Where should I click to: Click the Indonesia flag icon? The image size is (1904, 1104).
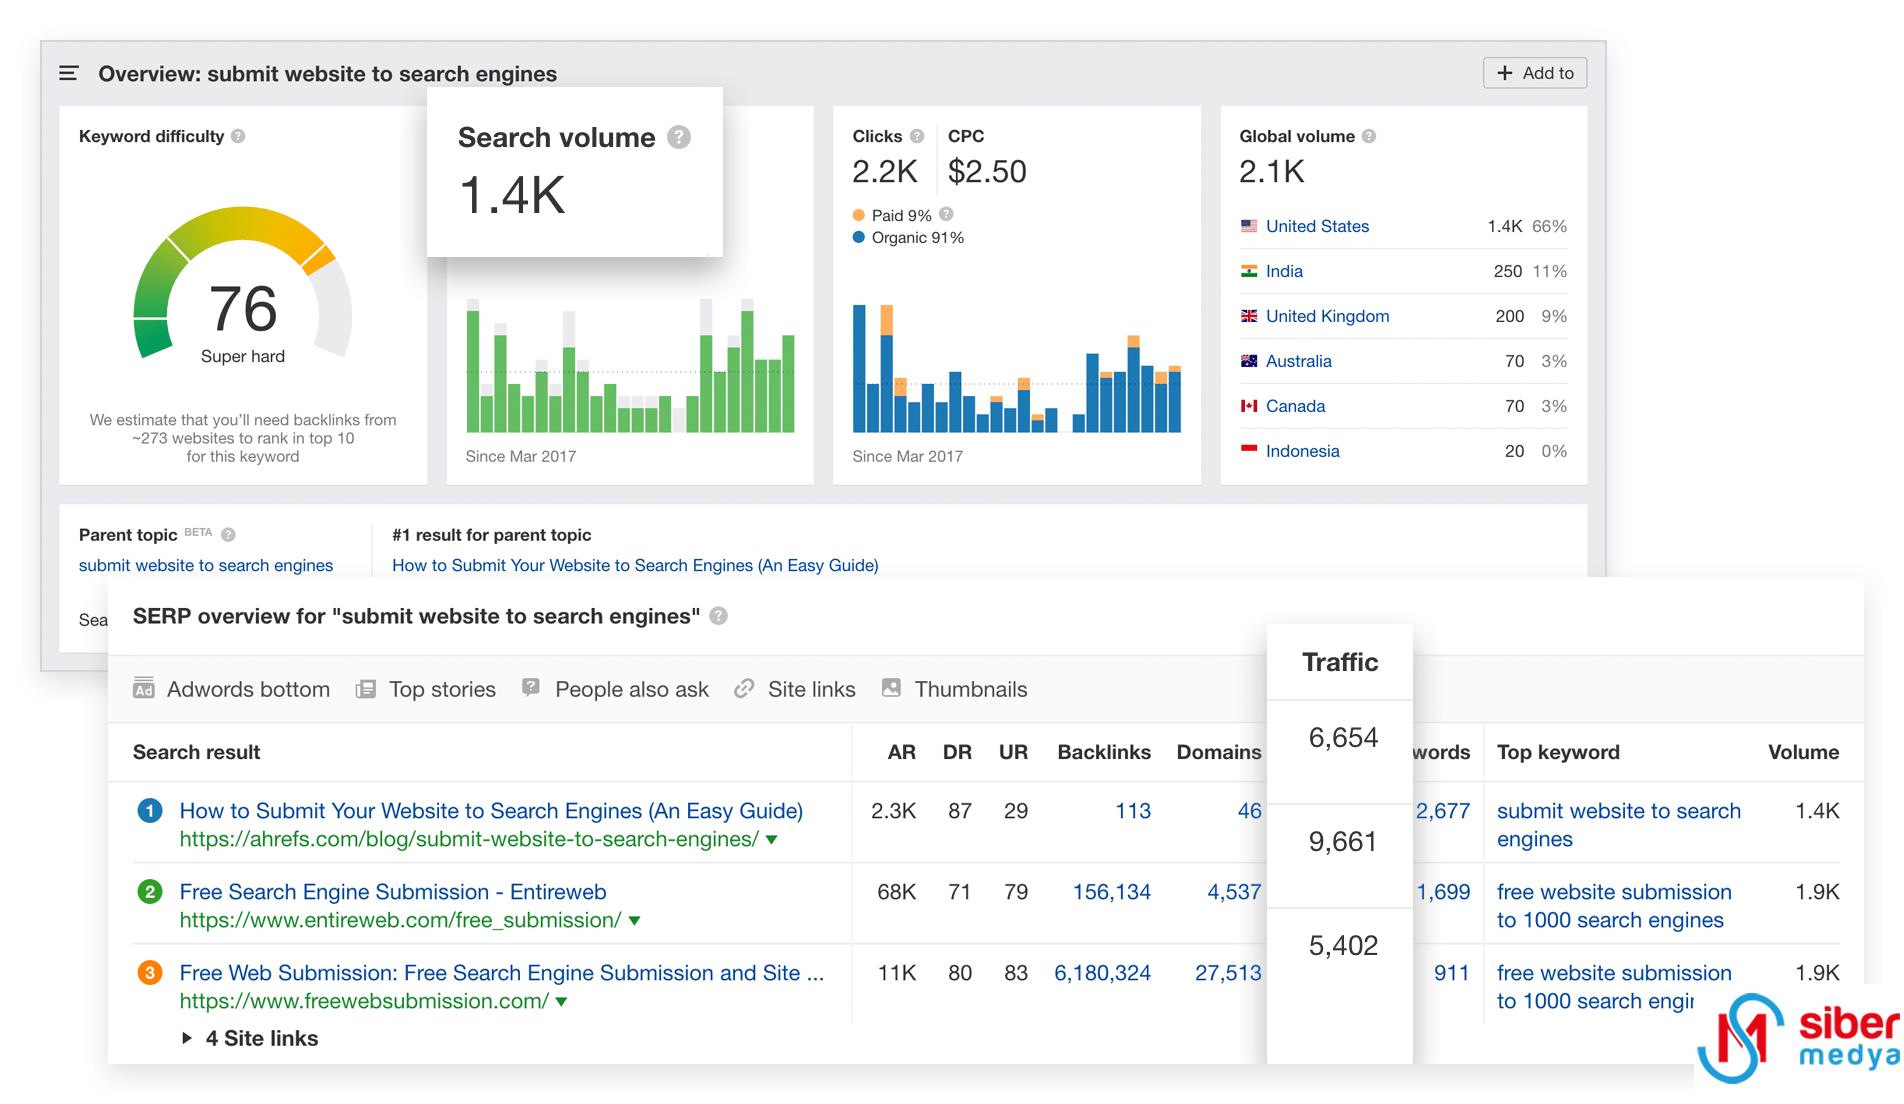pos(1249,451)
